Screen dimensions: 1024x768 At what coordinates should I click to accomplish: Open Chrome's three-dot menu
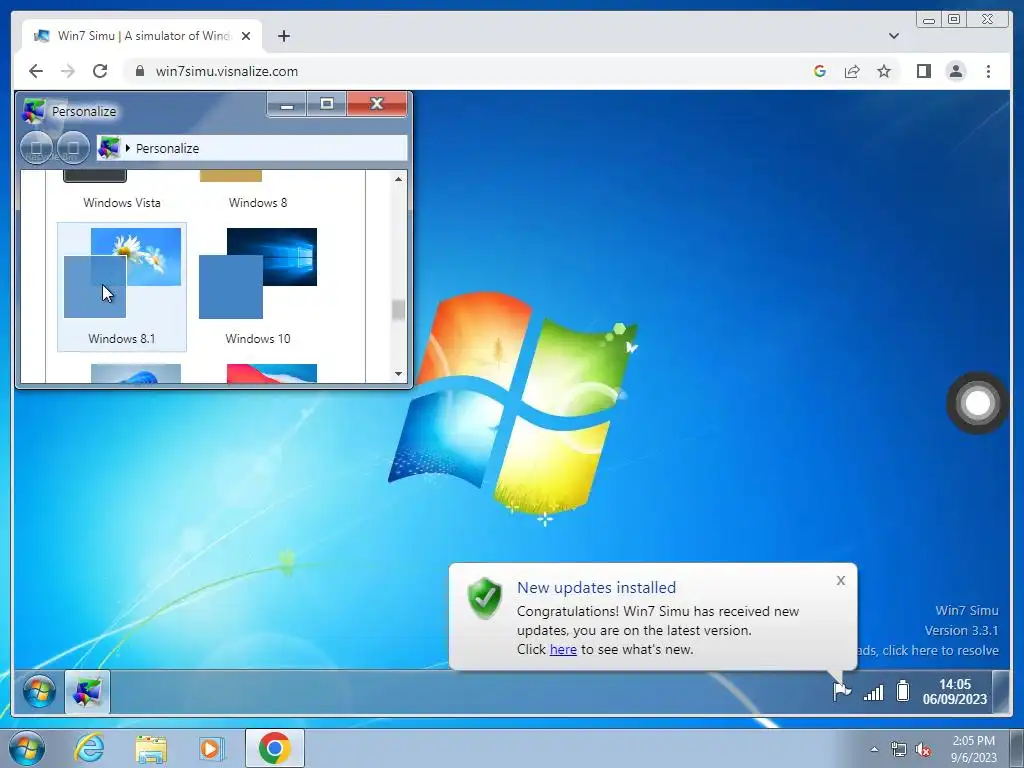[989, 71]
